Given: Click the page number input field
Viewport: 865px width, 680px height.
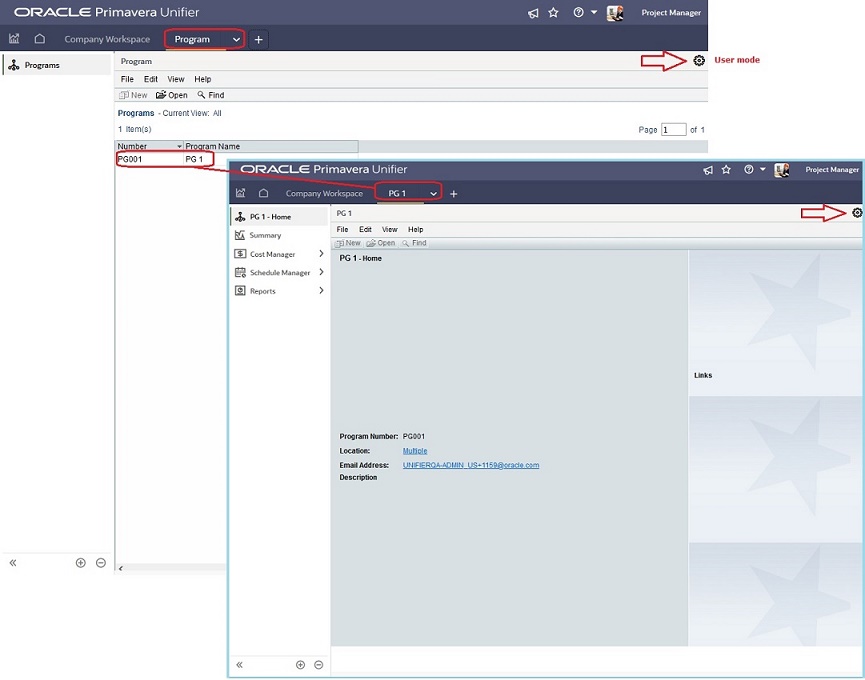Looking at the screenshot, I should click(x=674, y=130).
